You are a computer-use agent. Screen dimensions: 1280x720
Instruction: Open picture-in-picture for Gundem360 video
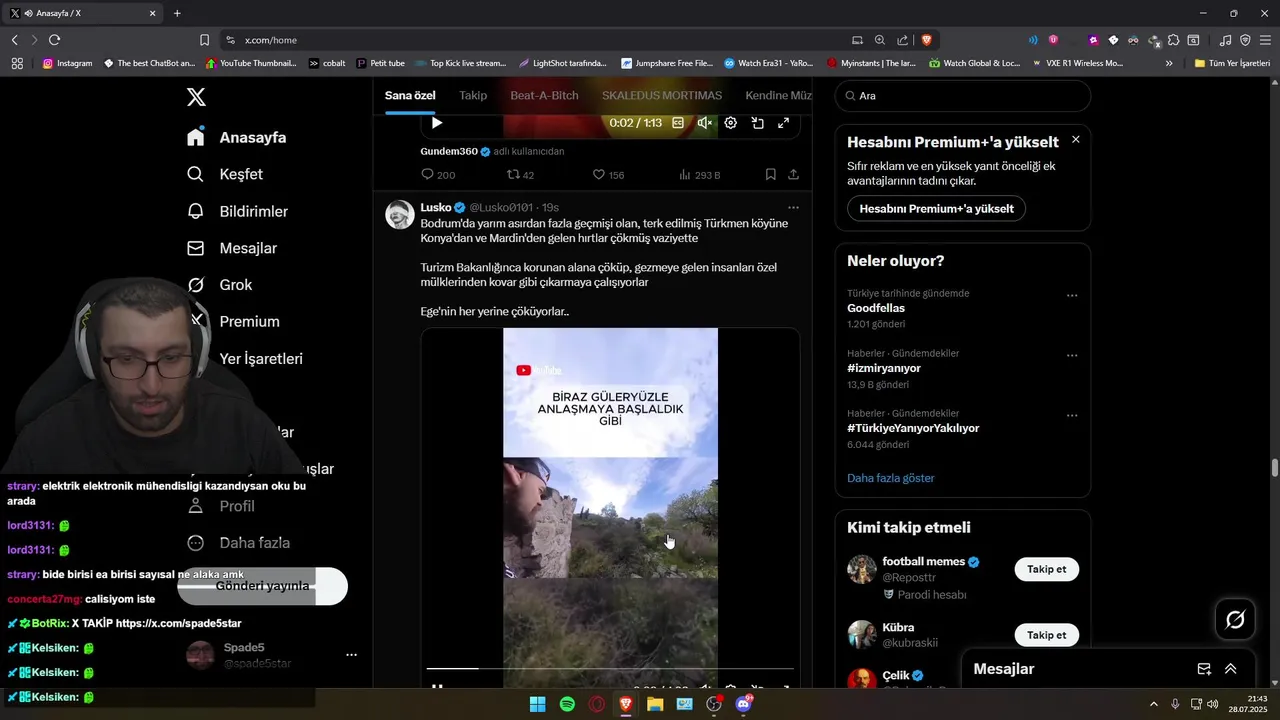point(758,123)
